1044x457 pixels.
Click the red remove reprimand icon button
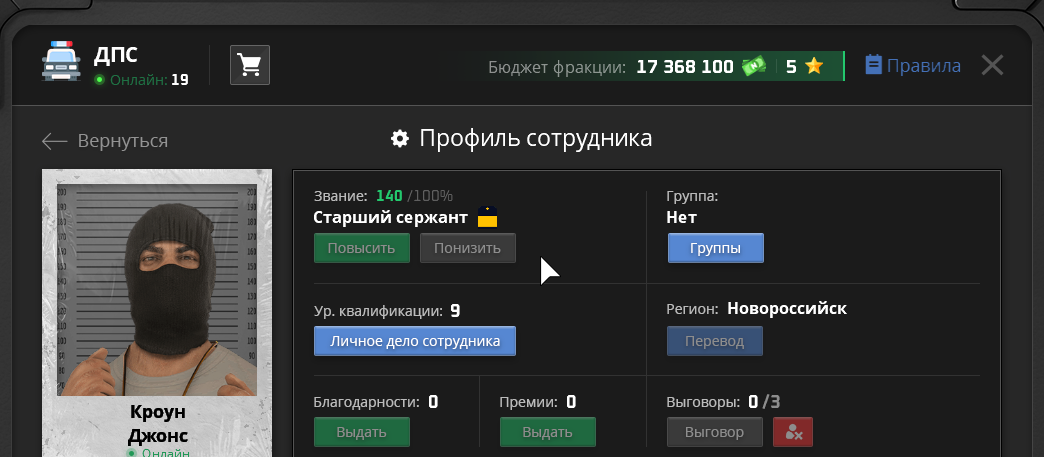(794, 432)
